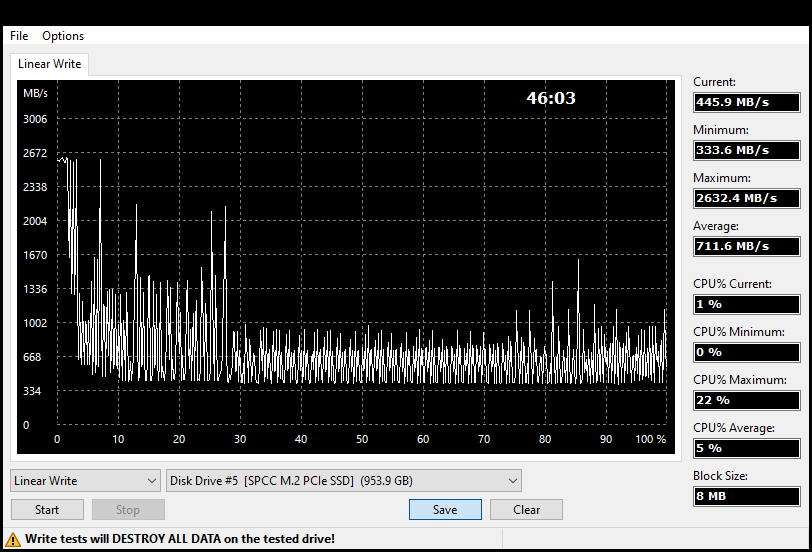Viewport: 812px width, 552px height.
Task: Click the CPU% Average value 5 %
Action: [x=747, y=448]
